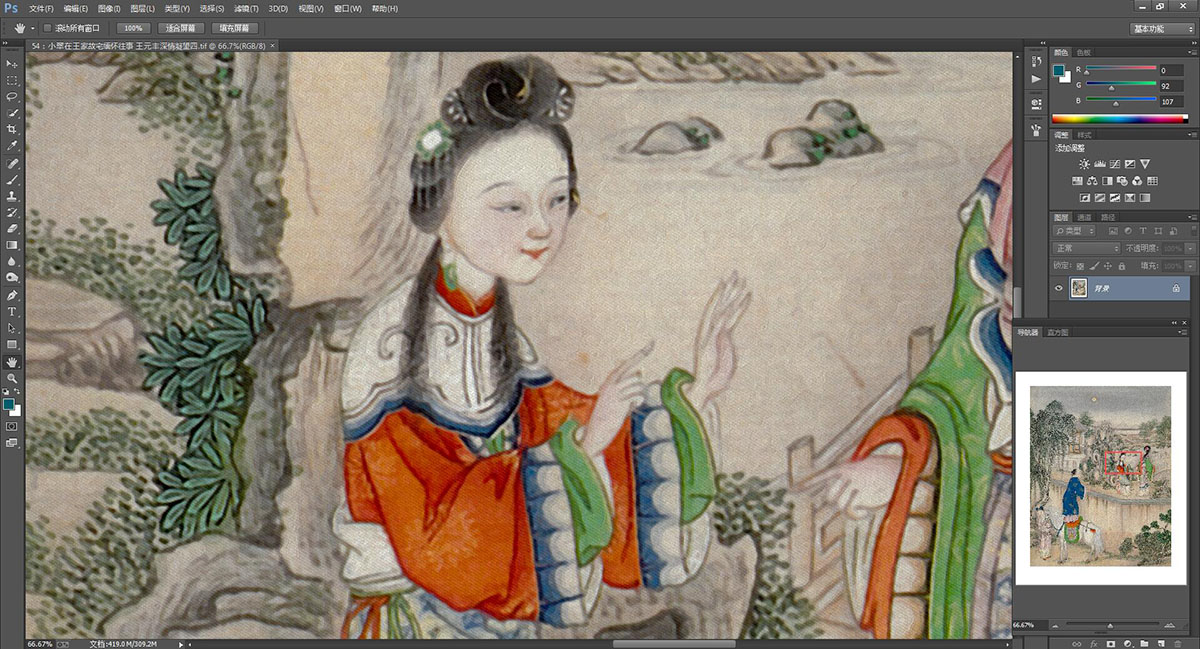The height and width of the screenshot is (649, 1200).
Task: Select the Path Selection tool
Action: pyautogui.click(x=12, y=328)
